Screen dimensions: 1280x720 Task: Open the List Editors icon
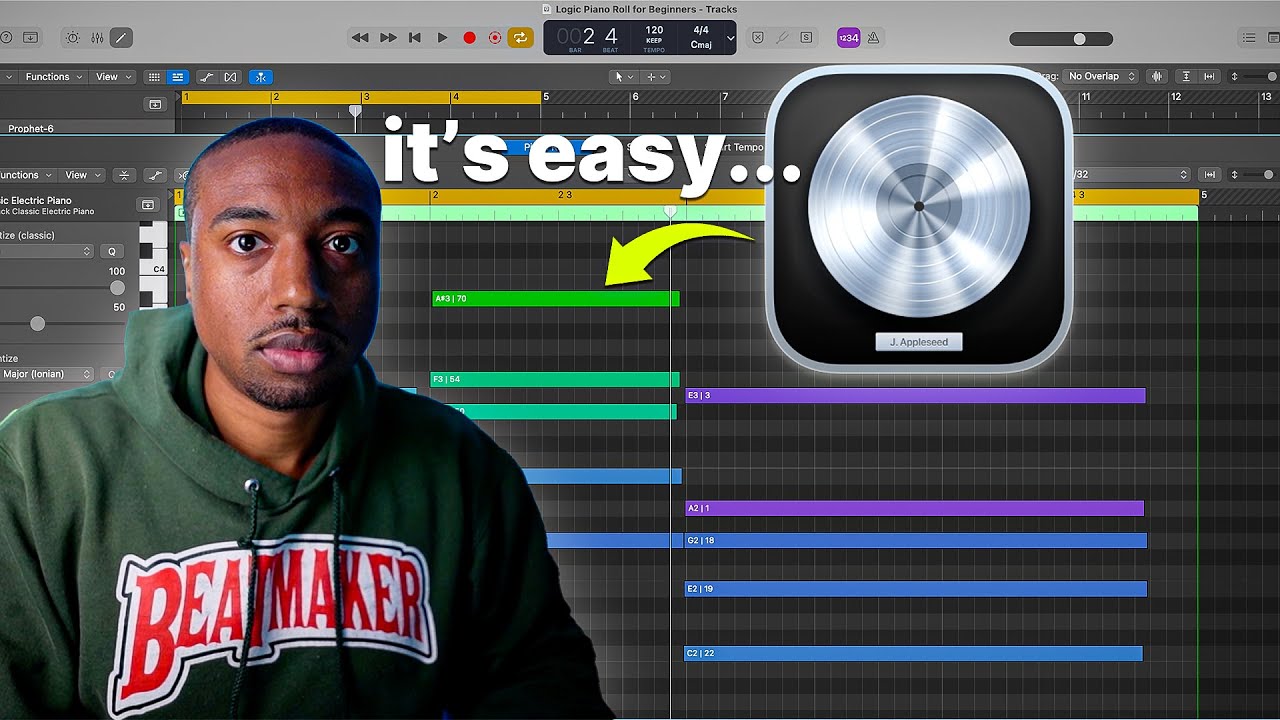(x=1248, y=38)
